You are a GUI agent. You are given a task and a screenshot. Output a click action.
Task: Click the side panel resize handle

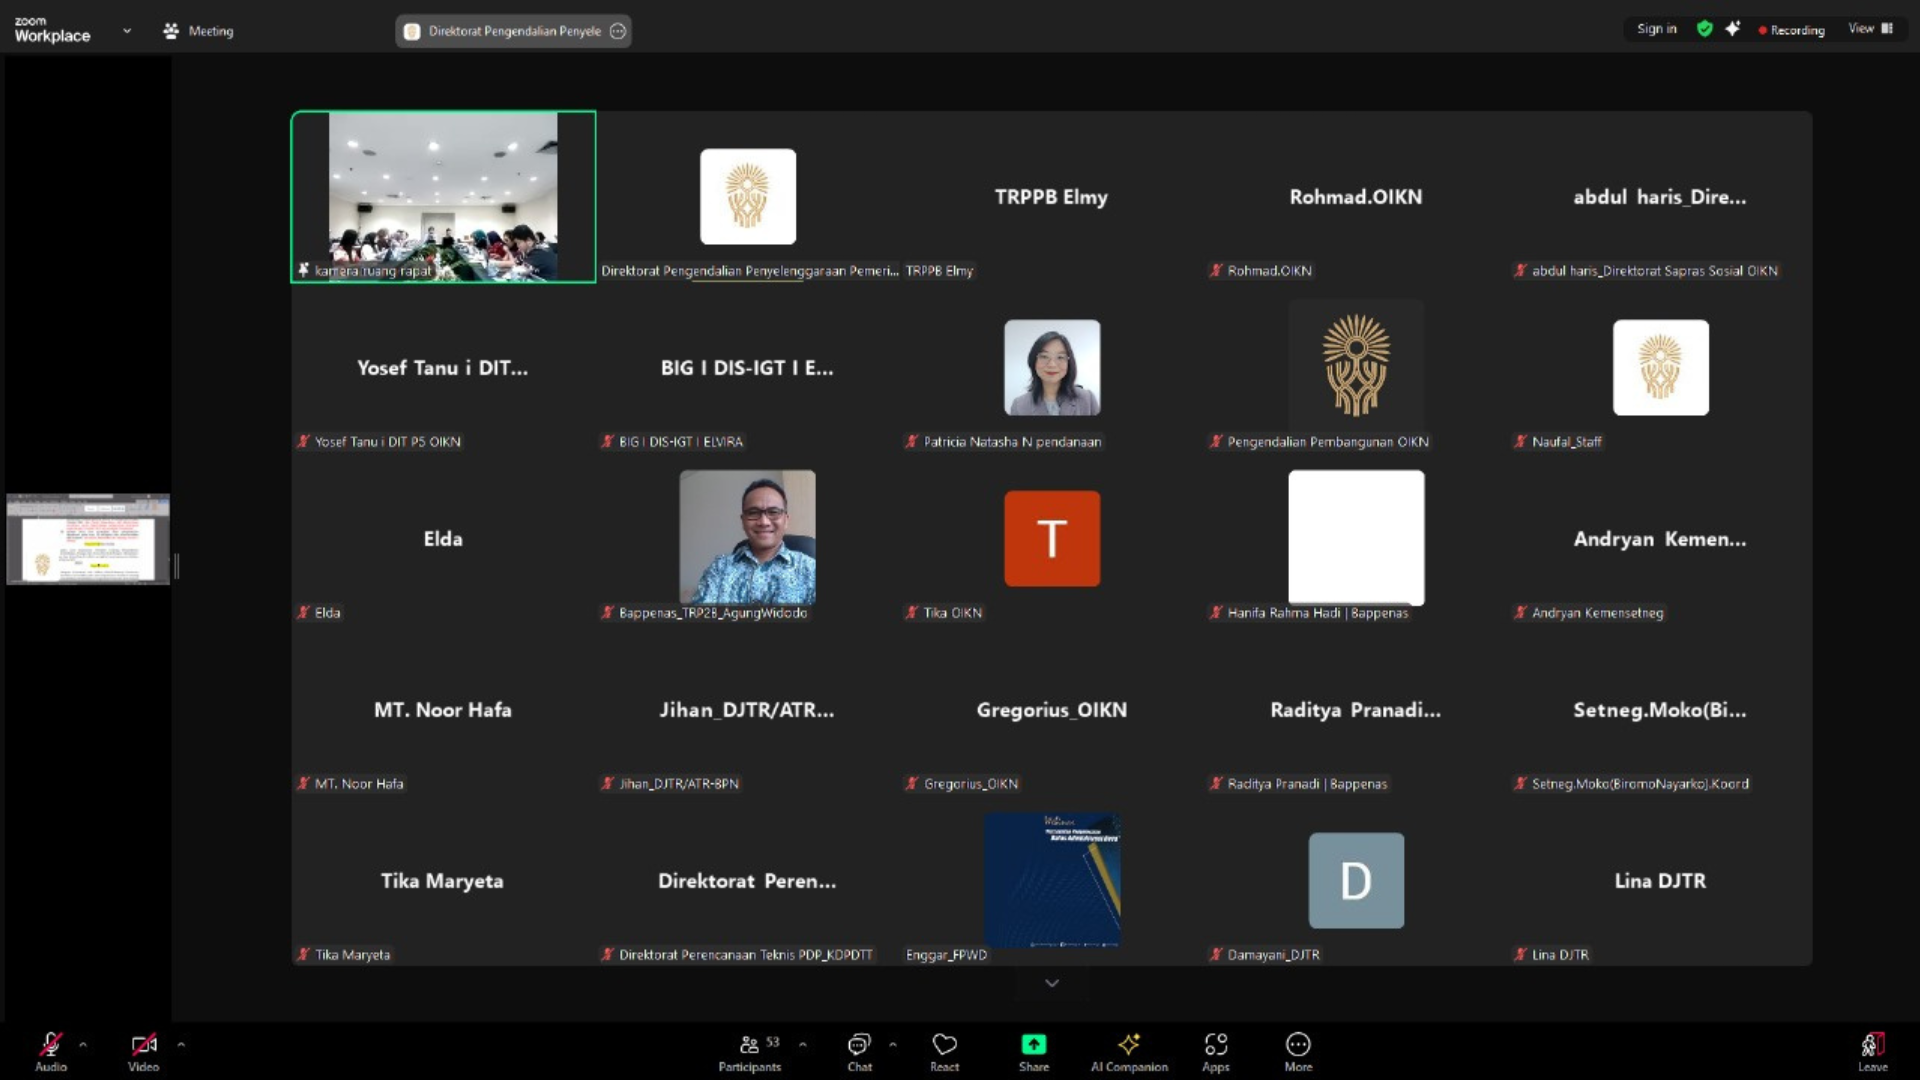177,566
